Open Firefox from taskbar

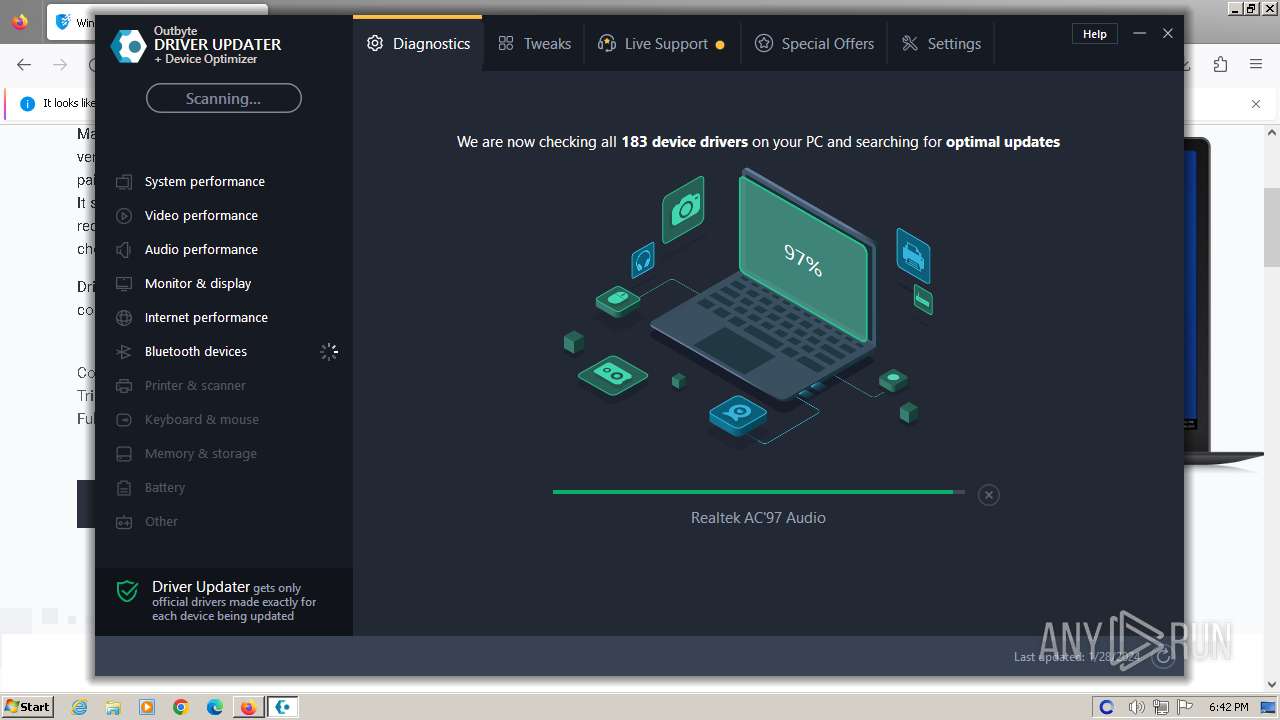click(248, 707)
